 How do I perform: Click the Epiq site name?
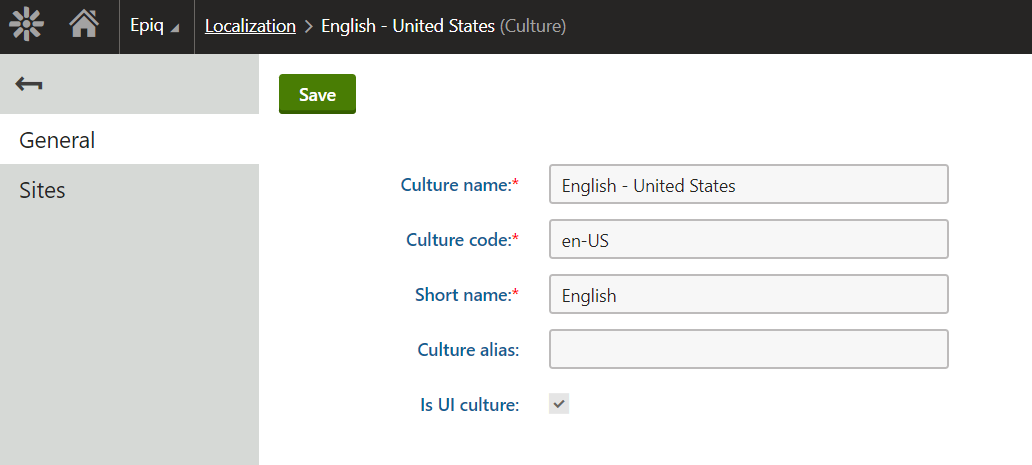[146, 26]
